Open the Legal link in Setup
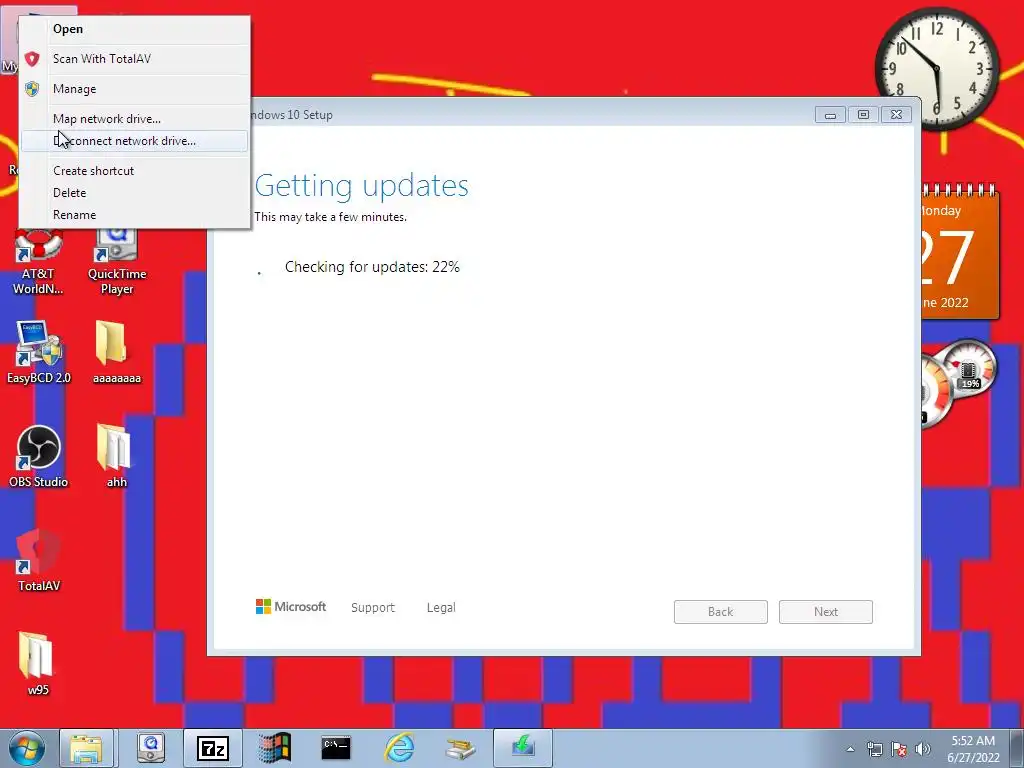 [441, 607]
